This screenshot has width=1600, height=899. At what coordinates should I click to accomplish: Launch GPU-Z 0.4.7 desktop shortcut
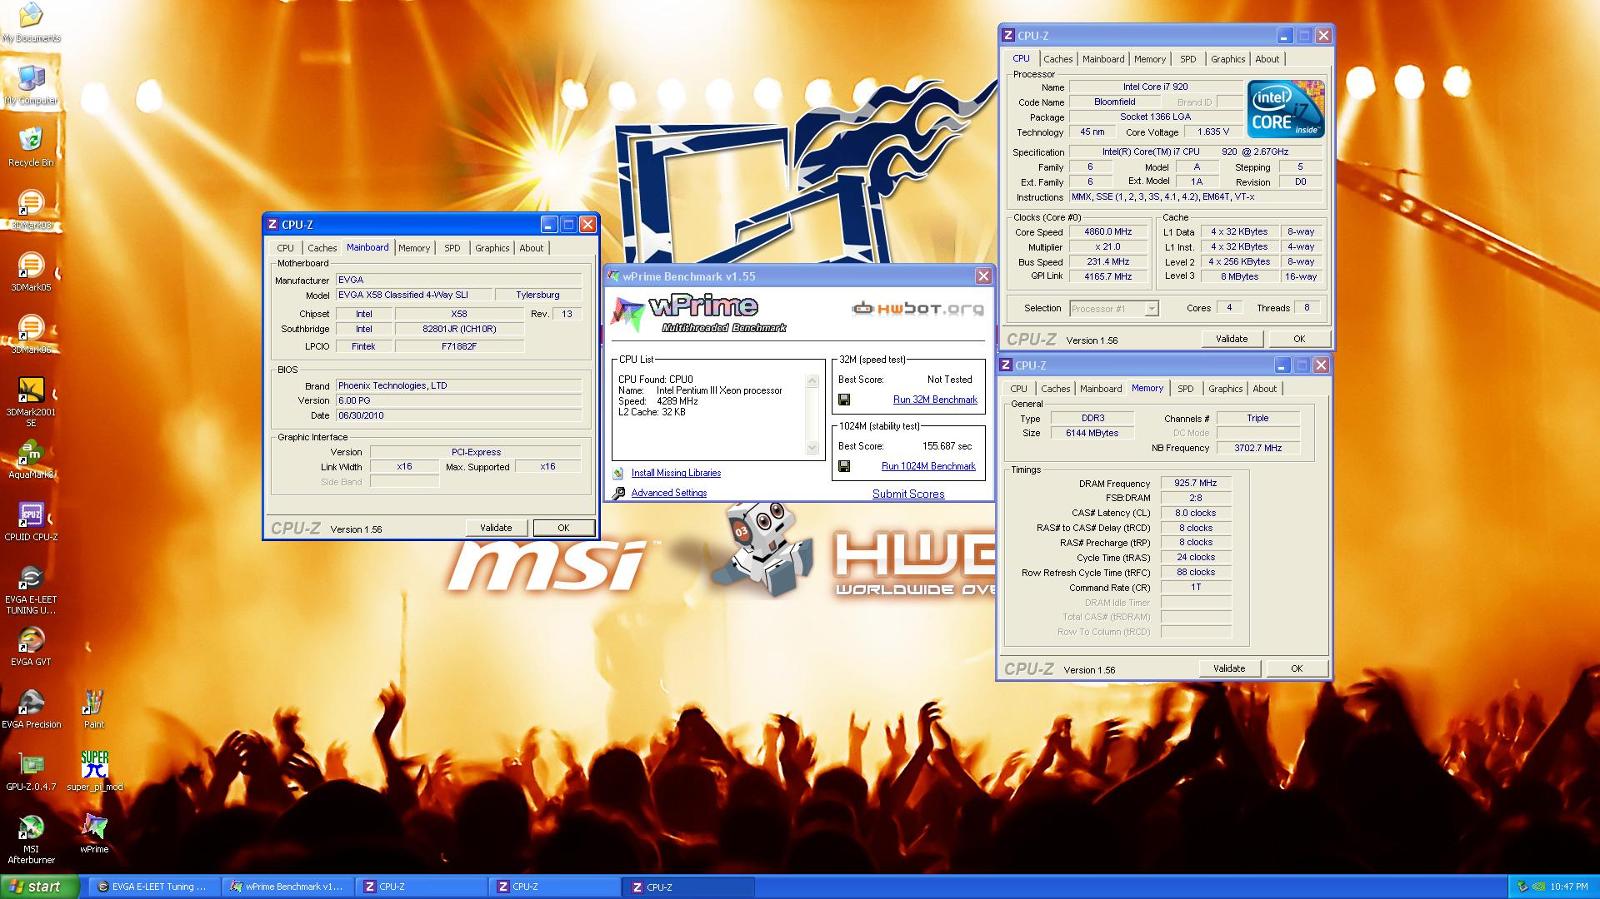(31, 770)
